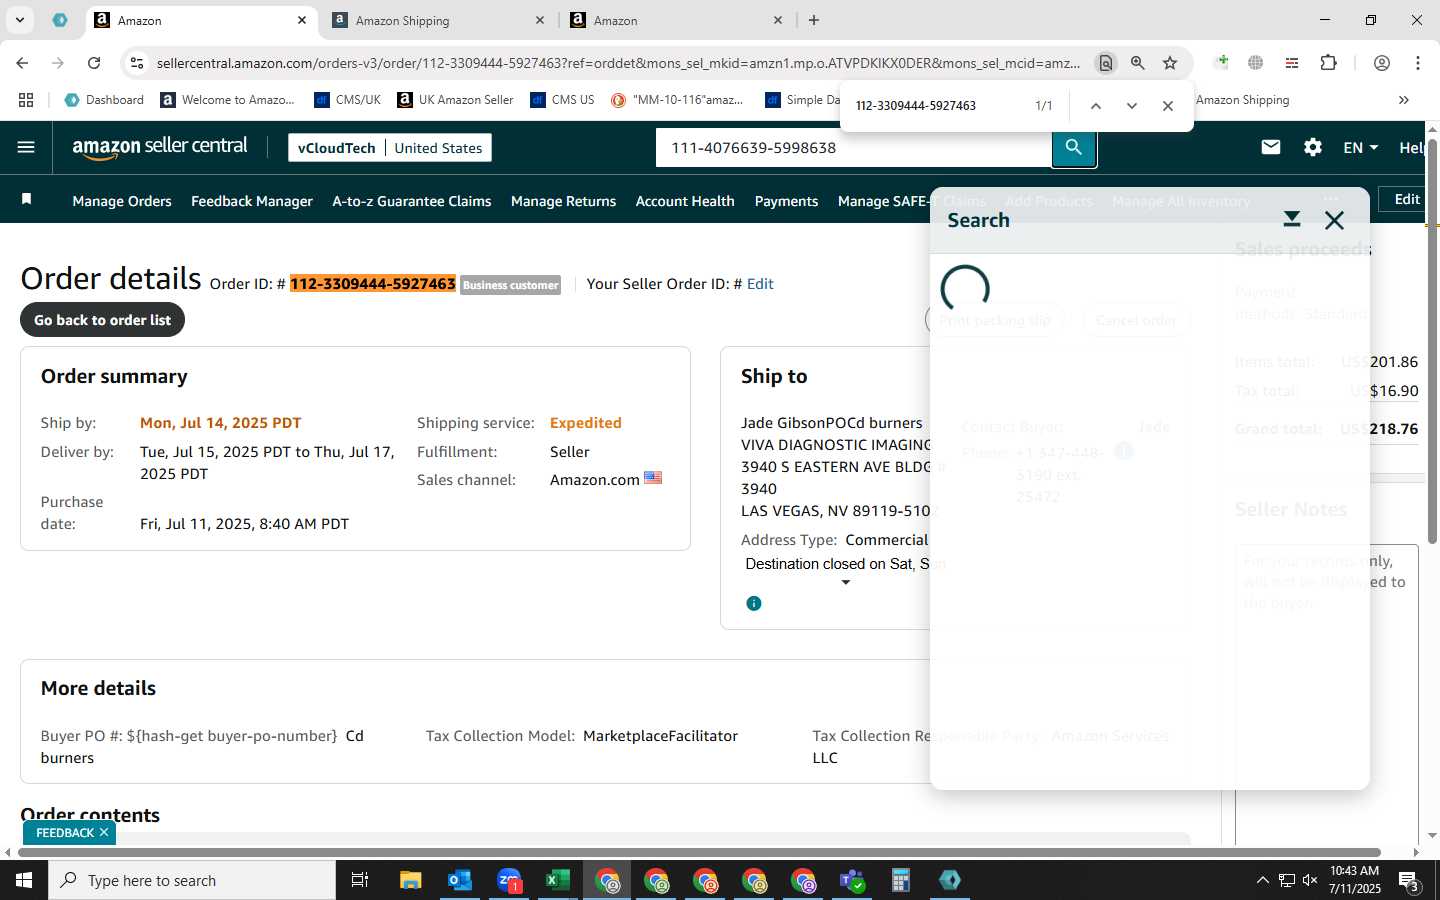Viewport: 1440px width, 900px height.
Task: Open Zoom from taskbar
Action: pos(509,880)
